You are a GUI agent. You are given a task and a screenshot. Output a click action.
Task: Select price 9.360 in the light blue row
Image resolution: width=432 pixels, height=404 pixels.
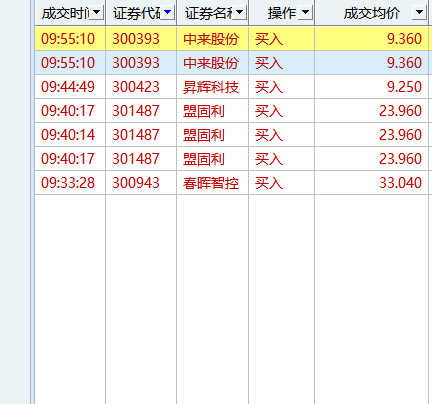[404, 63]
